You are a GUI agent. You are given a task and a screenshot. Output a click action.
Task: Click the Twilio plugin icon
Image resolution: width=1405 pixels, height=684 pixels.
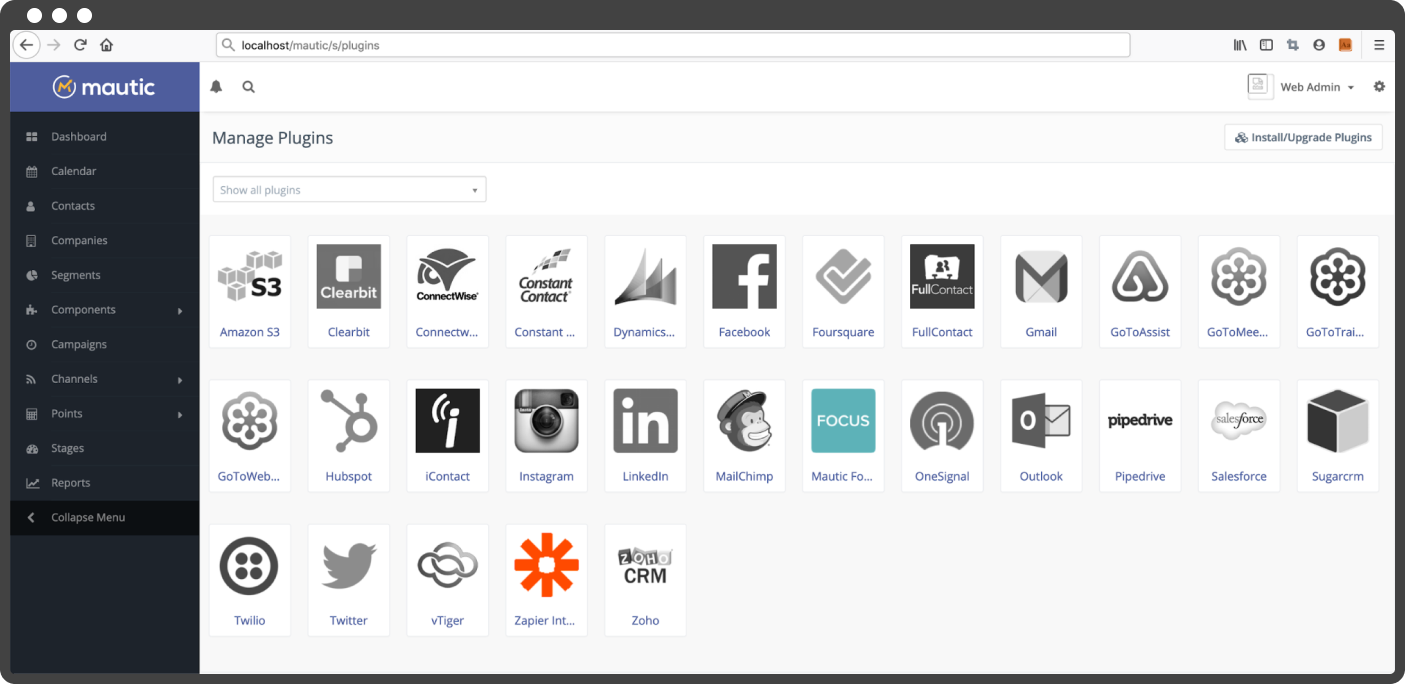(250, 565)
